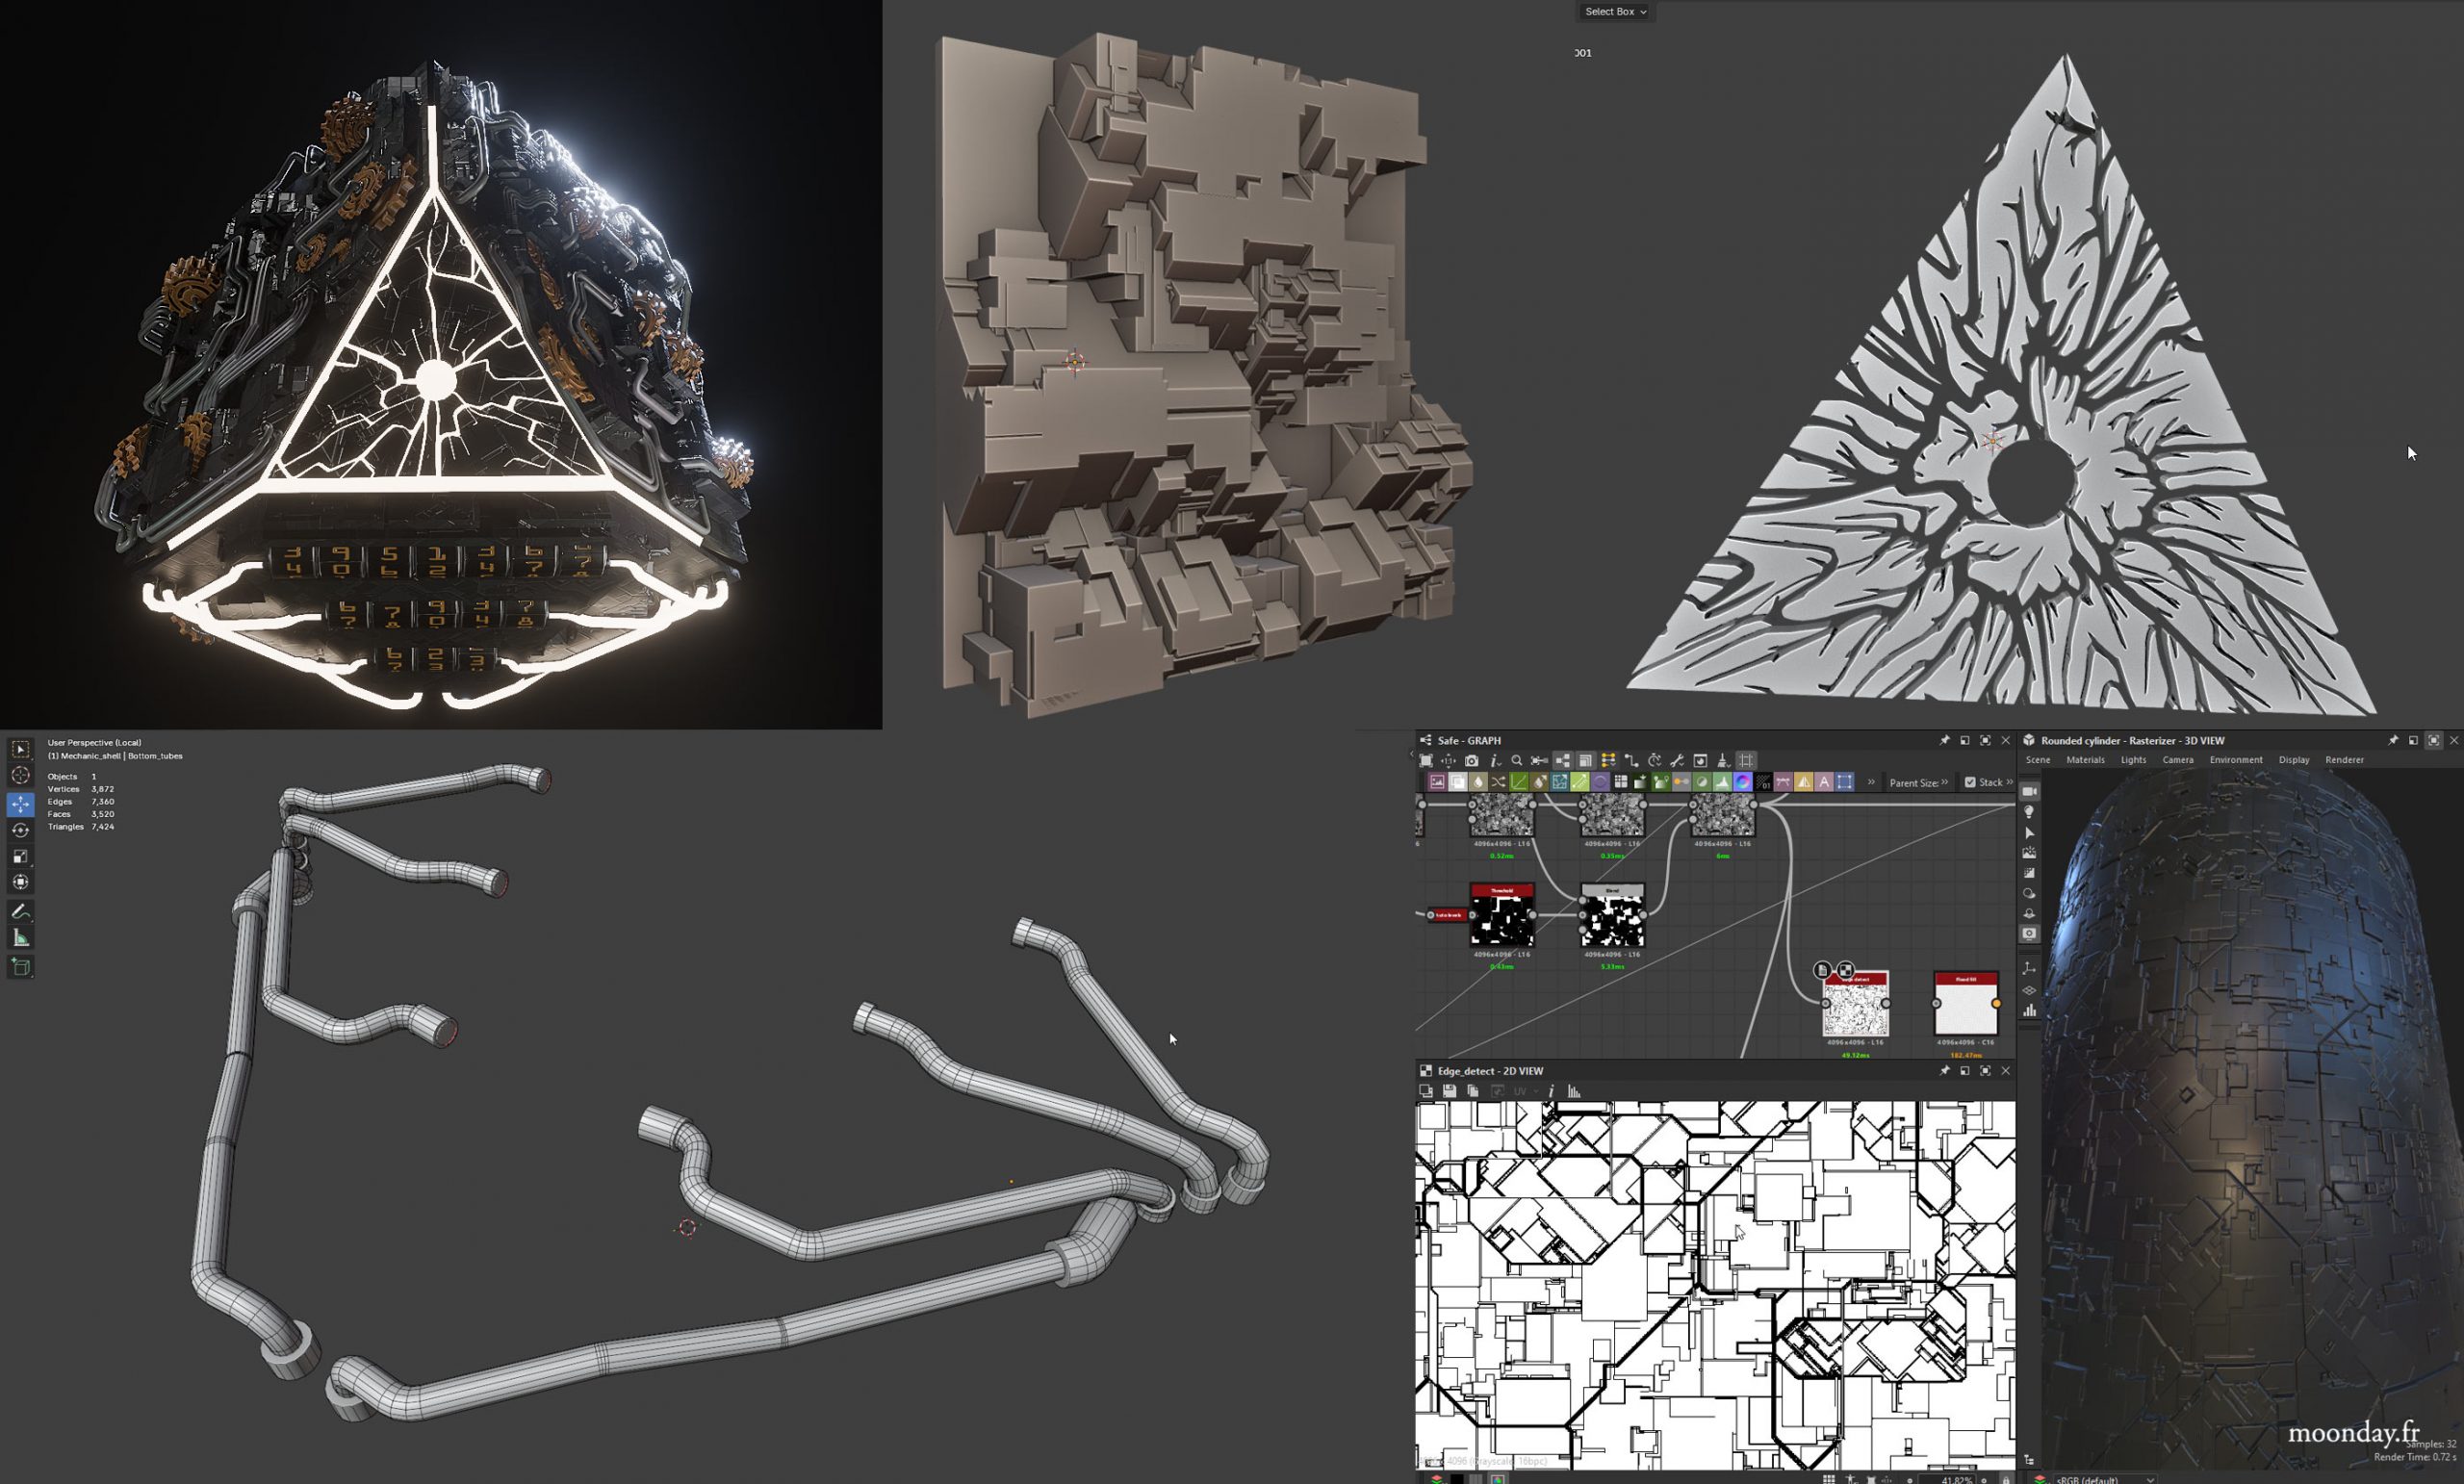
Task: Click the orange output connector on Flood fill node
Action: click(x=1996, y=1003)
